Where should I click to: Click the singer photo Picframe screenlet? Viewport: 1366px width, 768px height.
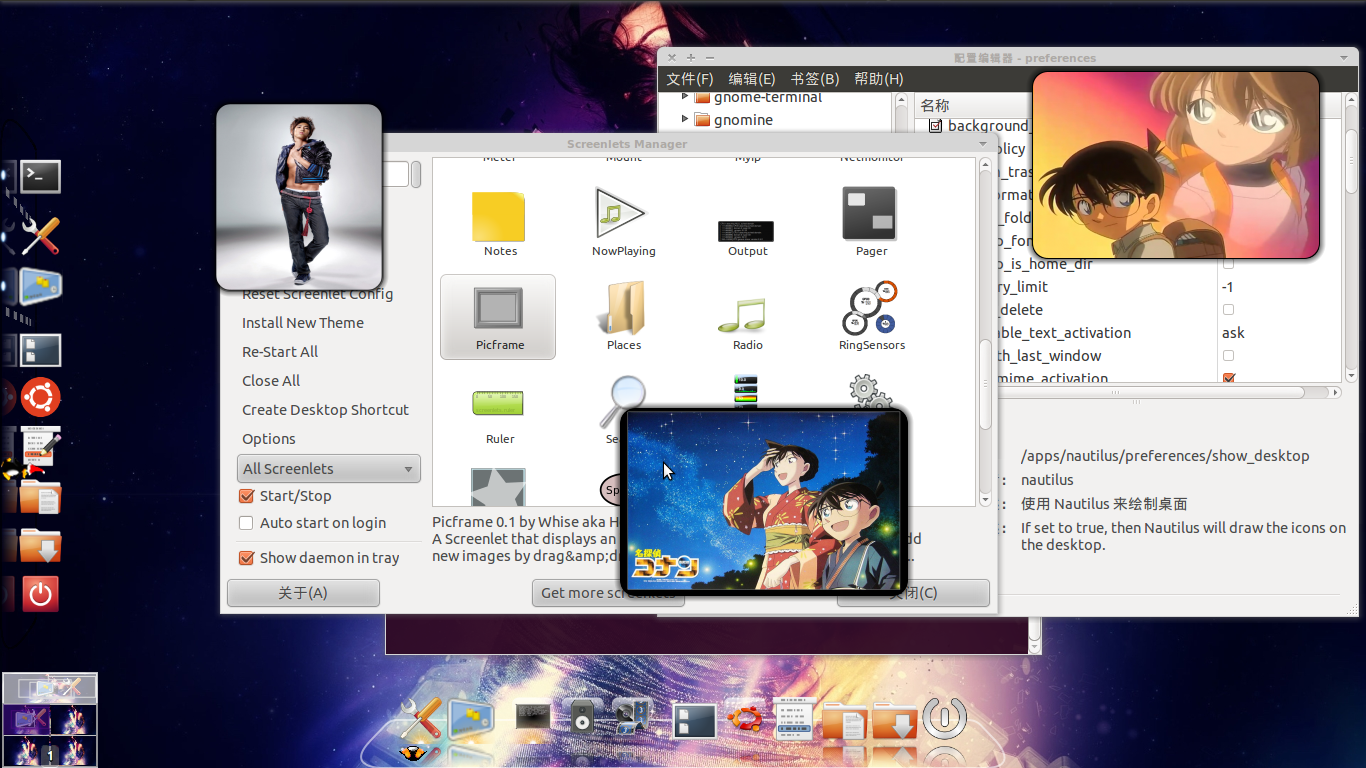(x=299, y=197)
